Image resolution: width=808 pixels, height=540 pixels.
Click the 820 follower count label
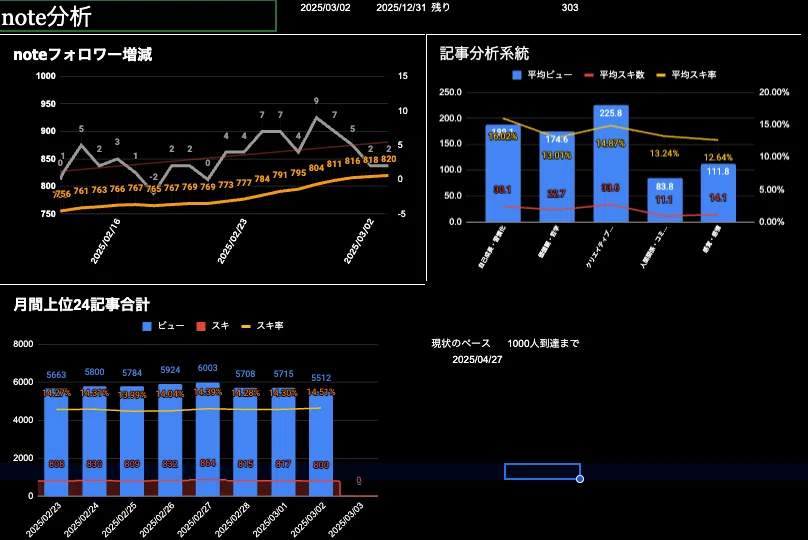tap(389, 159)
